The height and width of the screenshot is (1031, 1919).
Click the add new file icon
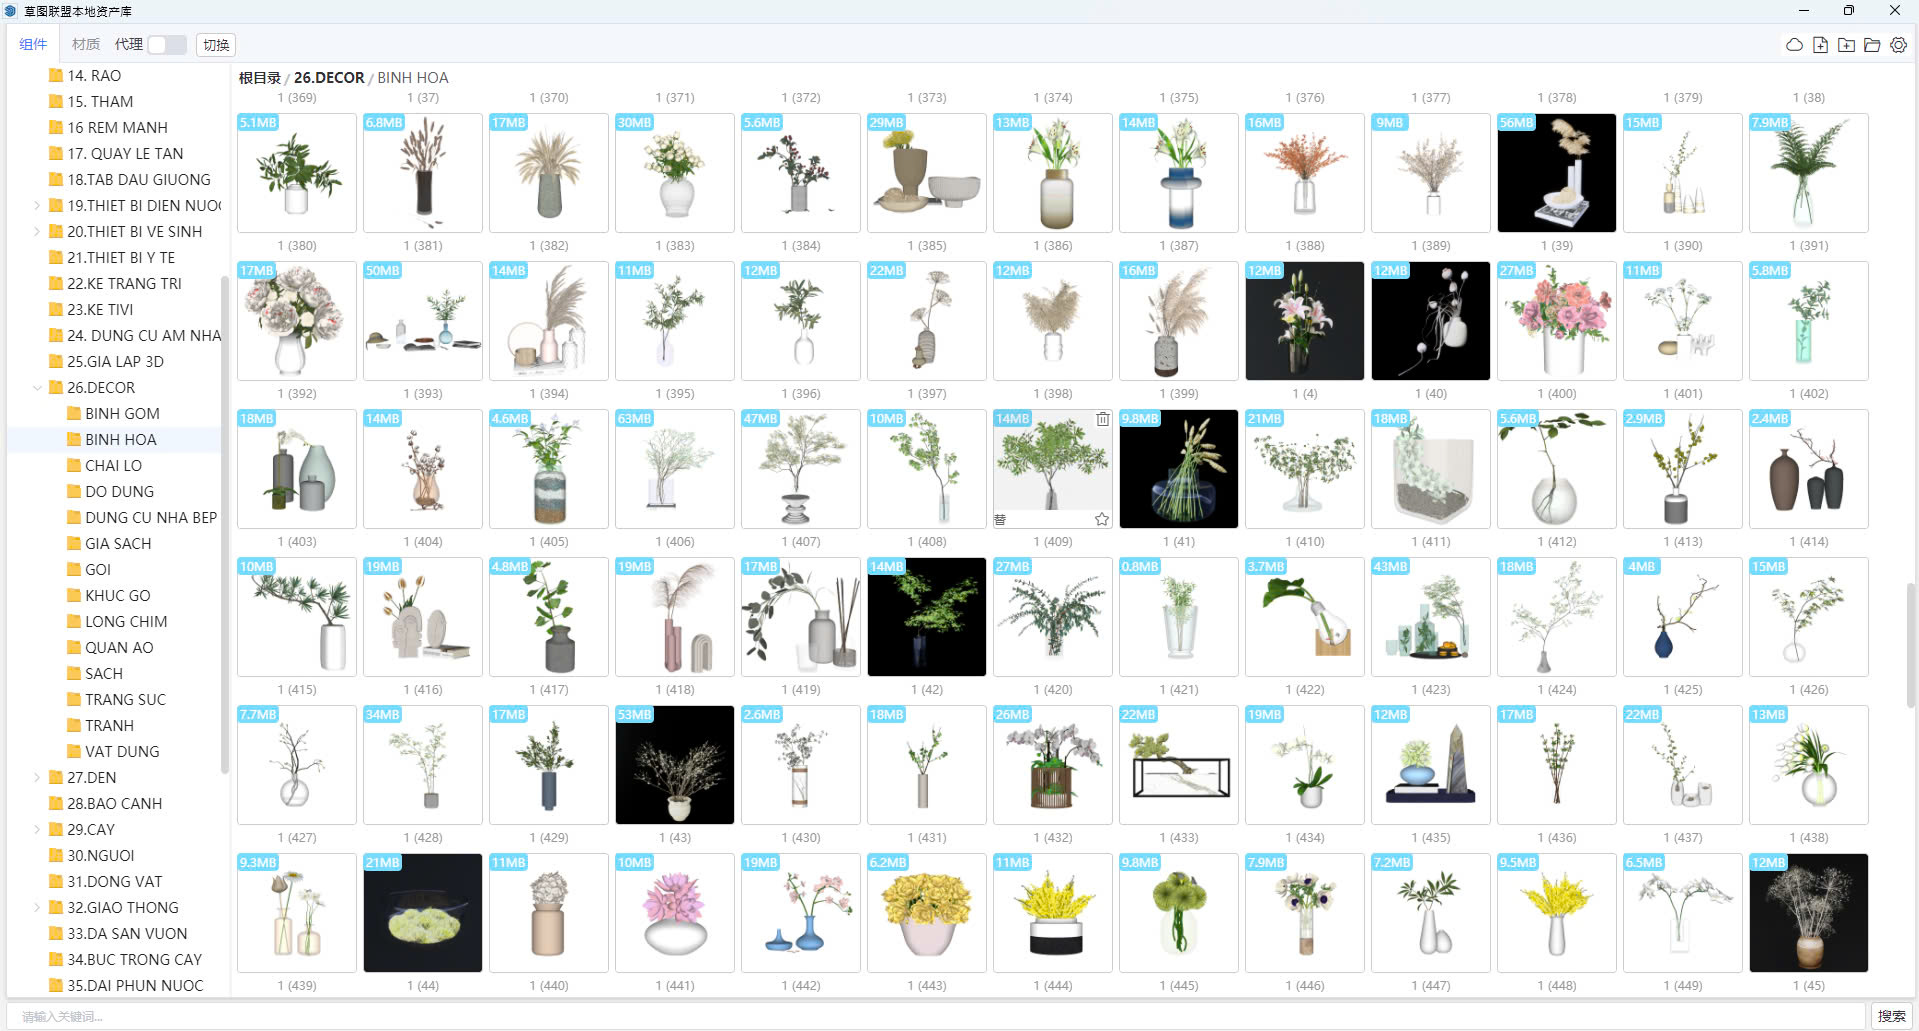(x=1820, y=45)
